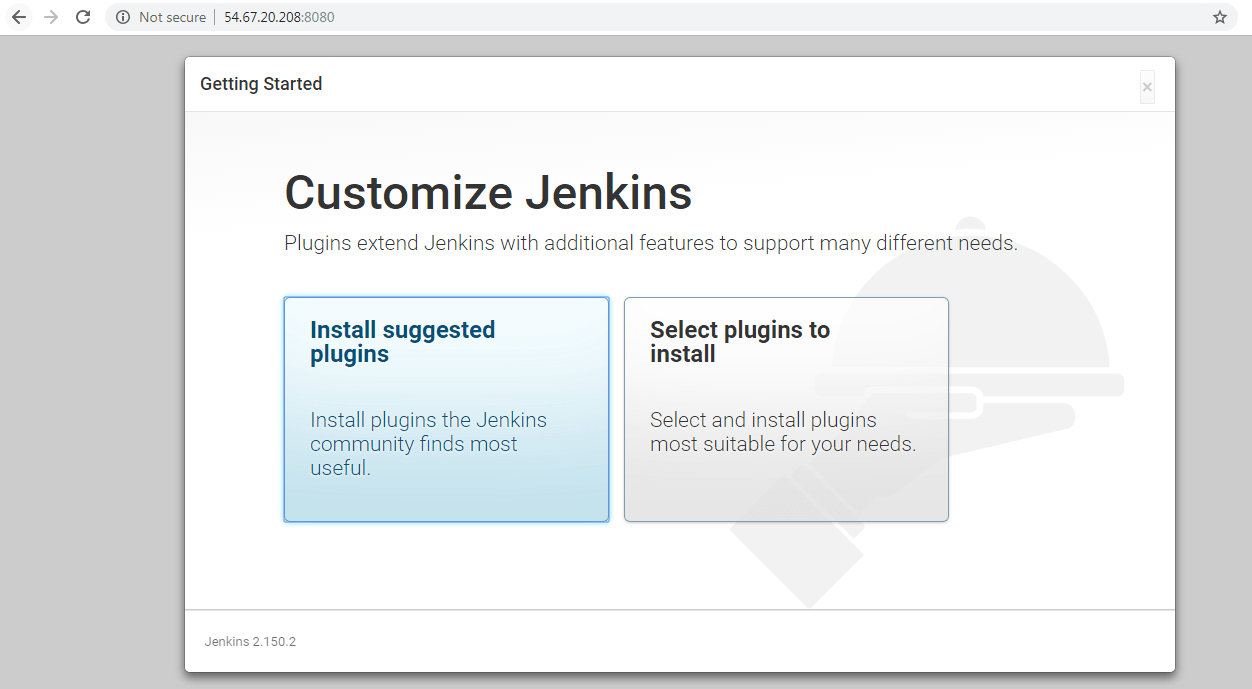Click the 'Plugins extend Jenkins' description text
This screenshot has width=1252, height=689.
click(651, 243)
